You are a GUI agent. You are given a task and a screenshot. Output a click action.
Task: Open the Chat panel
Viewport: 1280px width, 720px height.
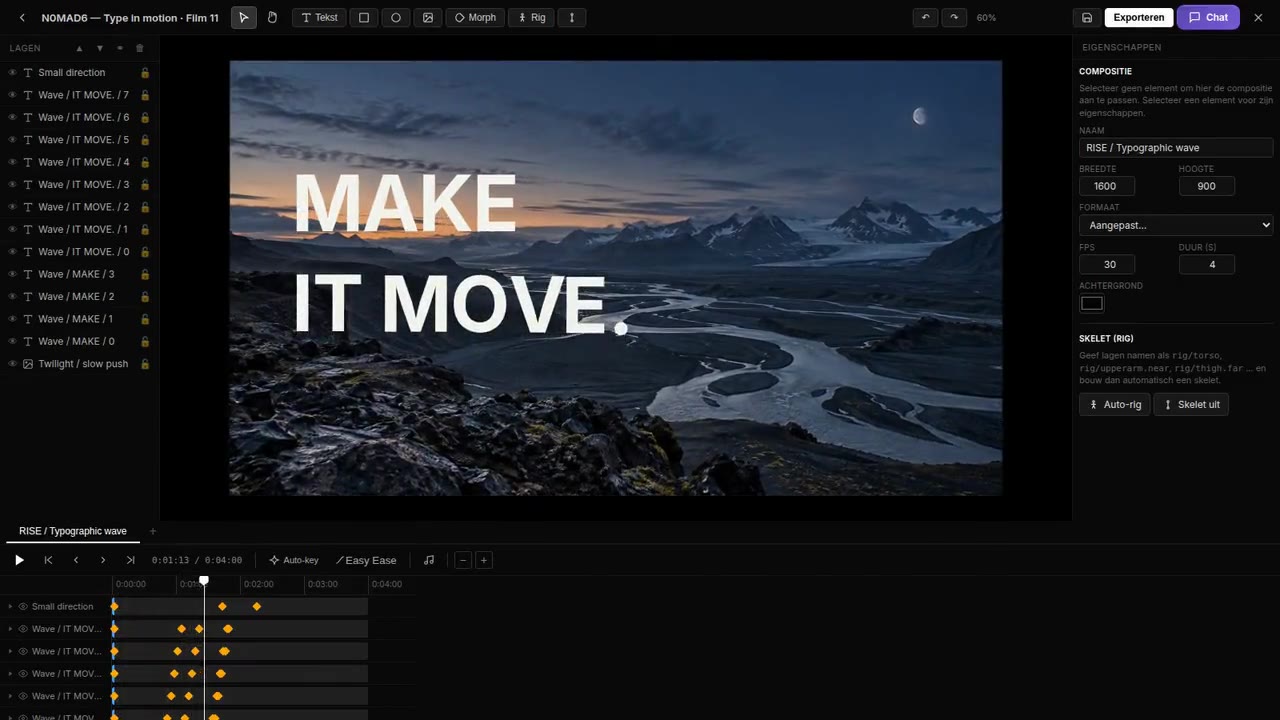[1208, 18]
